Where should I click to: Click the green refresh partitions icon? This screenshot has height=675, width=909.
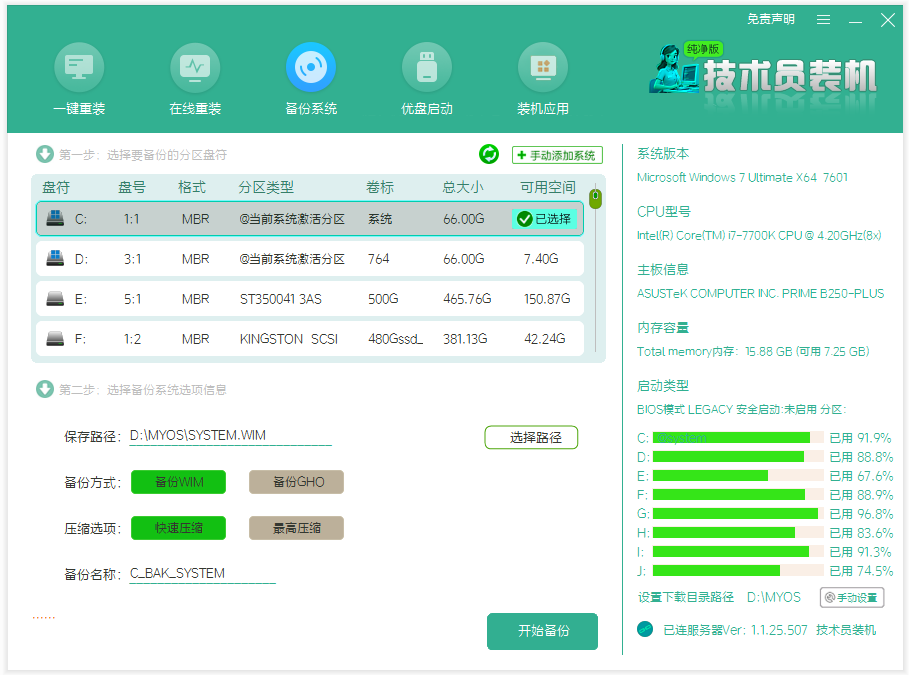click(489, 154)
